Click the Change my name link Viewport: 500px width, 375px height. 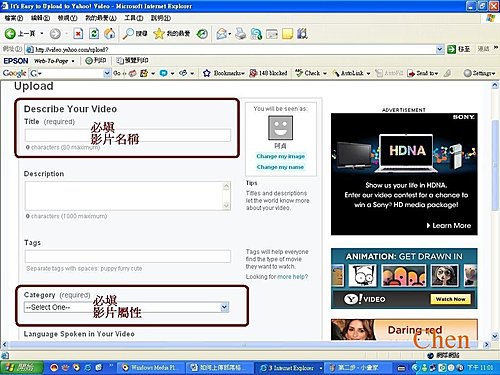280,167
